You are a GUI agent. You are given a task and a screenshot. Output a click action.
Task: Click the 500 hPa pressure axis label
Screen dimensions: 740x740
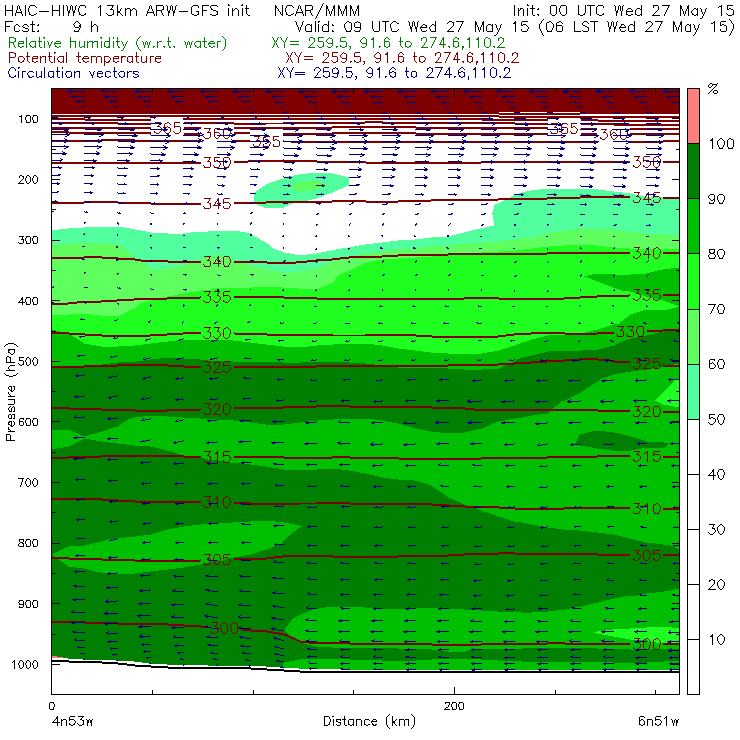[28, 361]
